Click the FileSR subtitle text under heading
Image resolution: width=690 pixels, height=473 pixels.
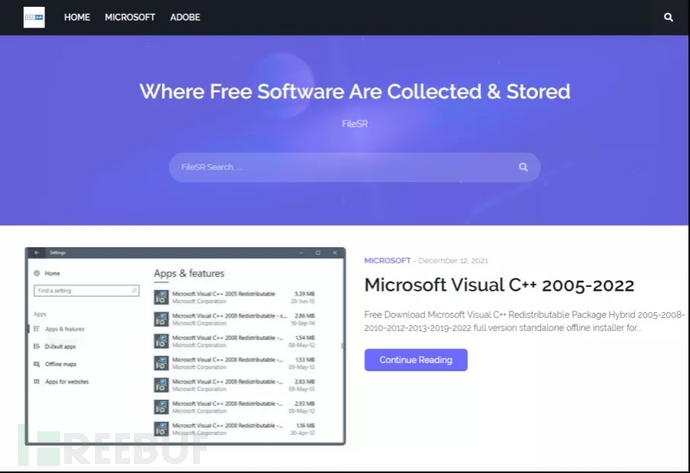(x=355, y=124)
